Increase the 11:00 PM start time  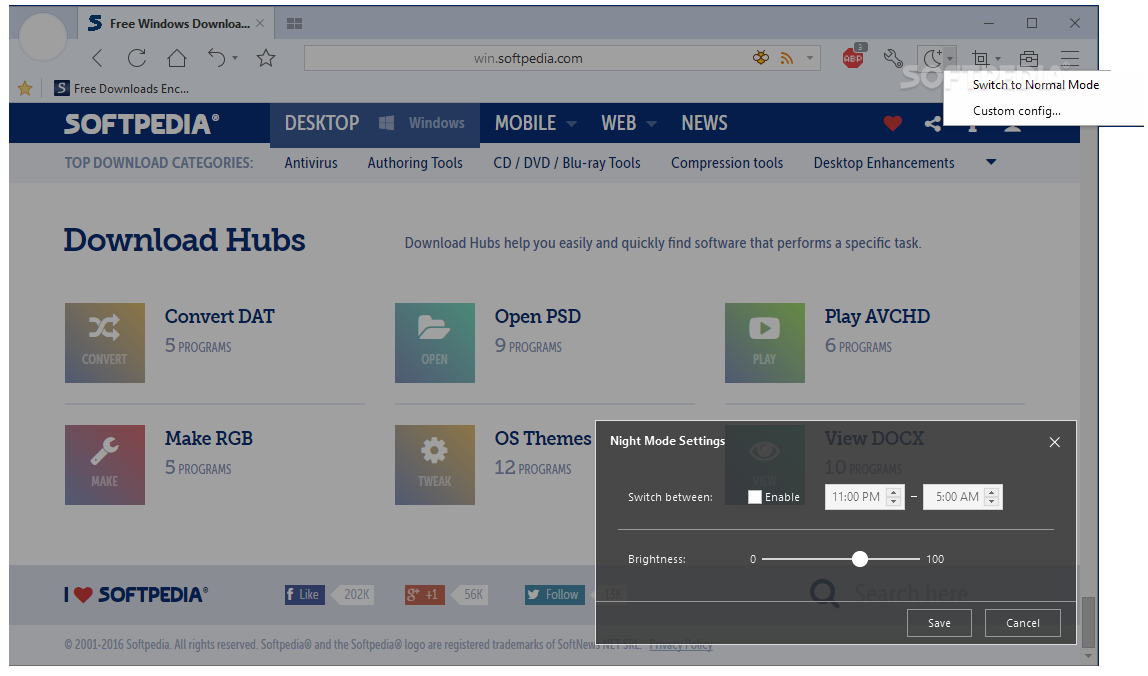pyautogui.click(x=893, y=492)
